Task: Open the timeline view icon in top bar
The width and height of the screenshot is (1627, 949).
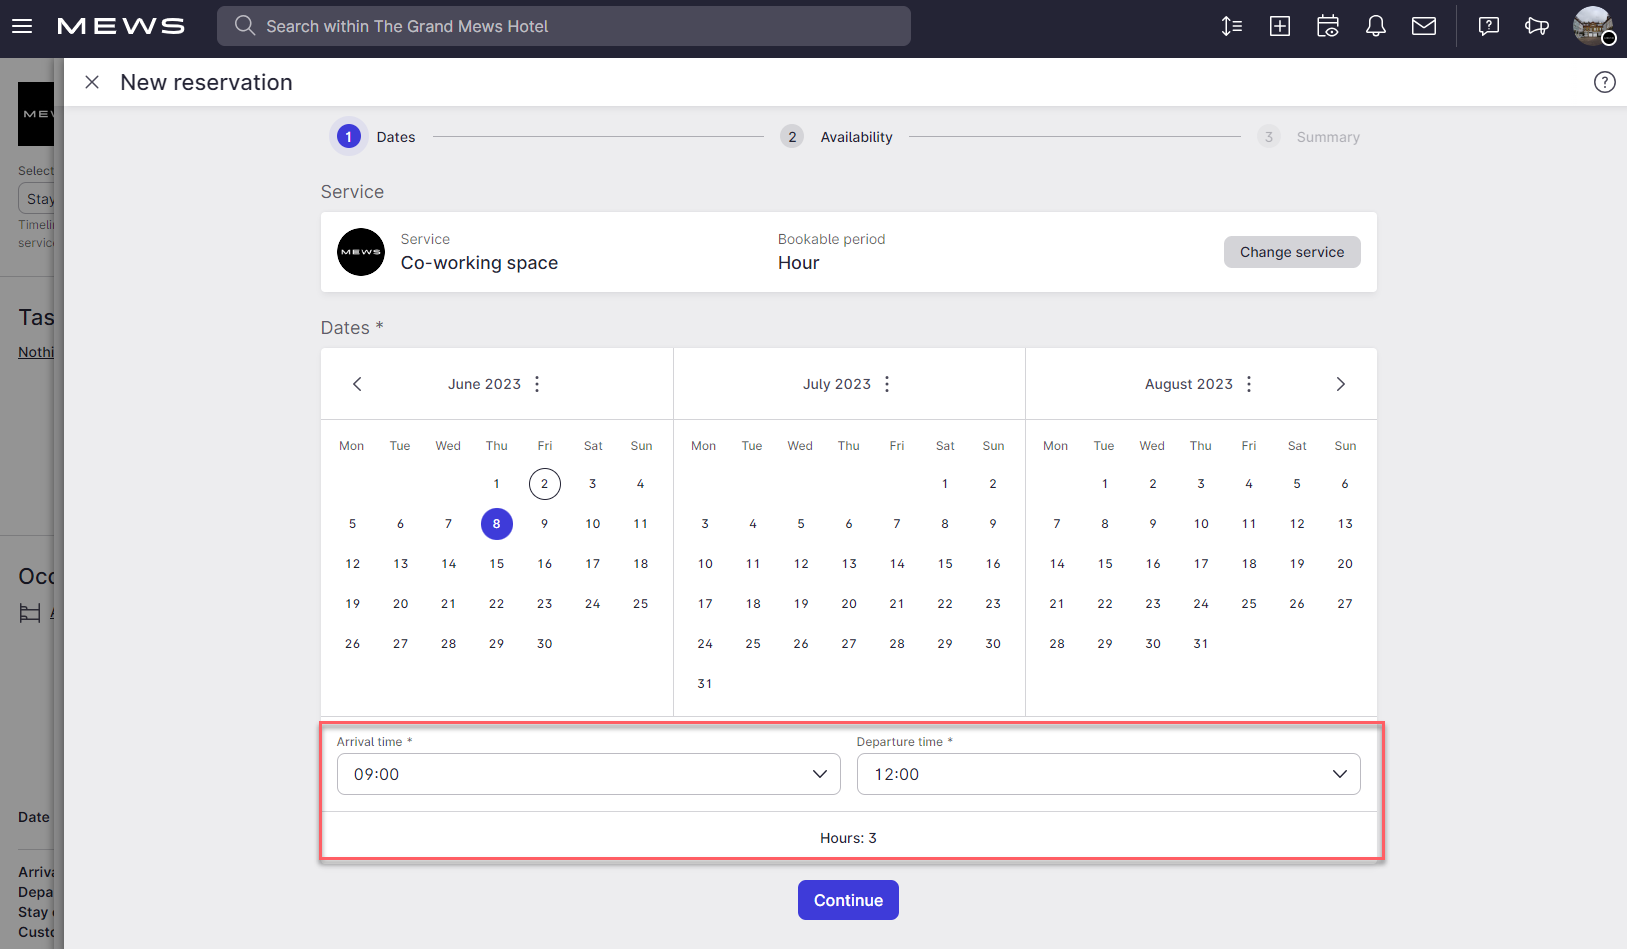Action: click(1231, 26)
